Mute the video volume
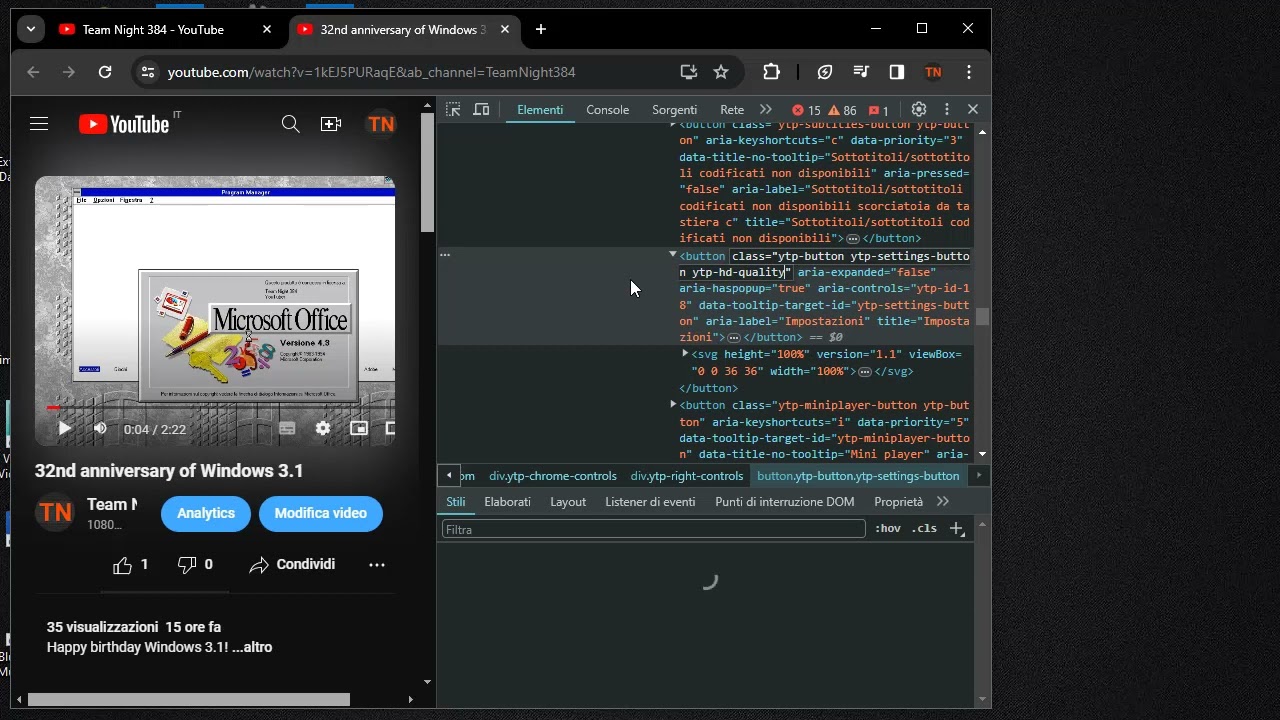1280x720 pixels. [100, 429]
